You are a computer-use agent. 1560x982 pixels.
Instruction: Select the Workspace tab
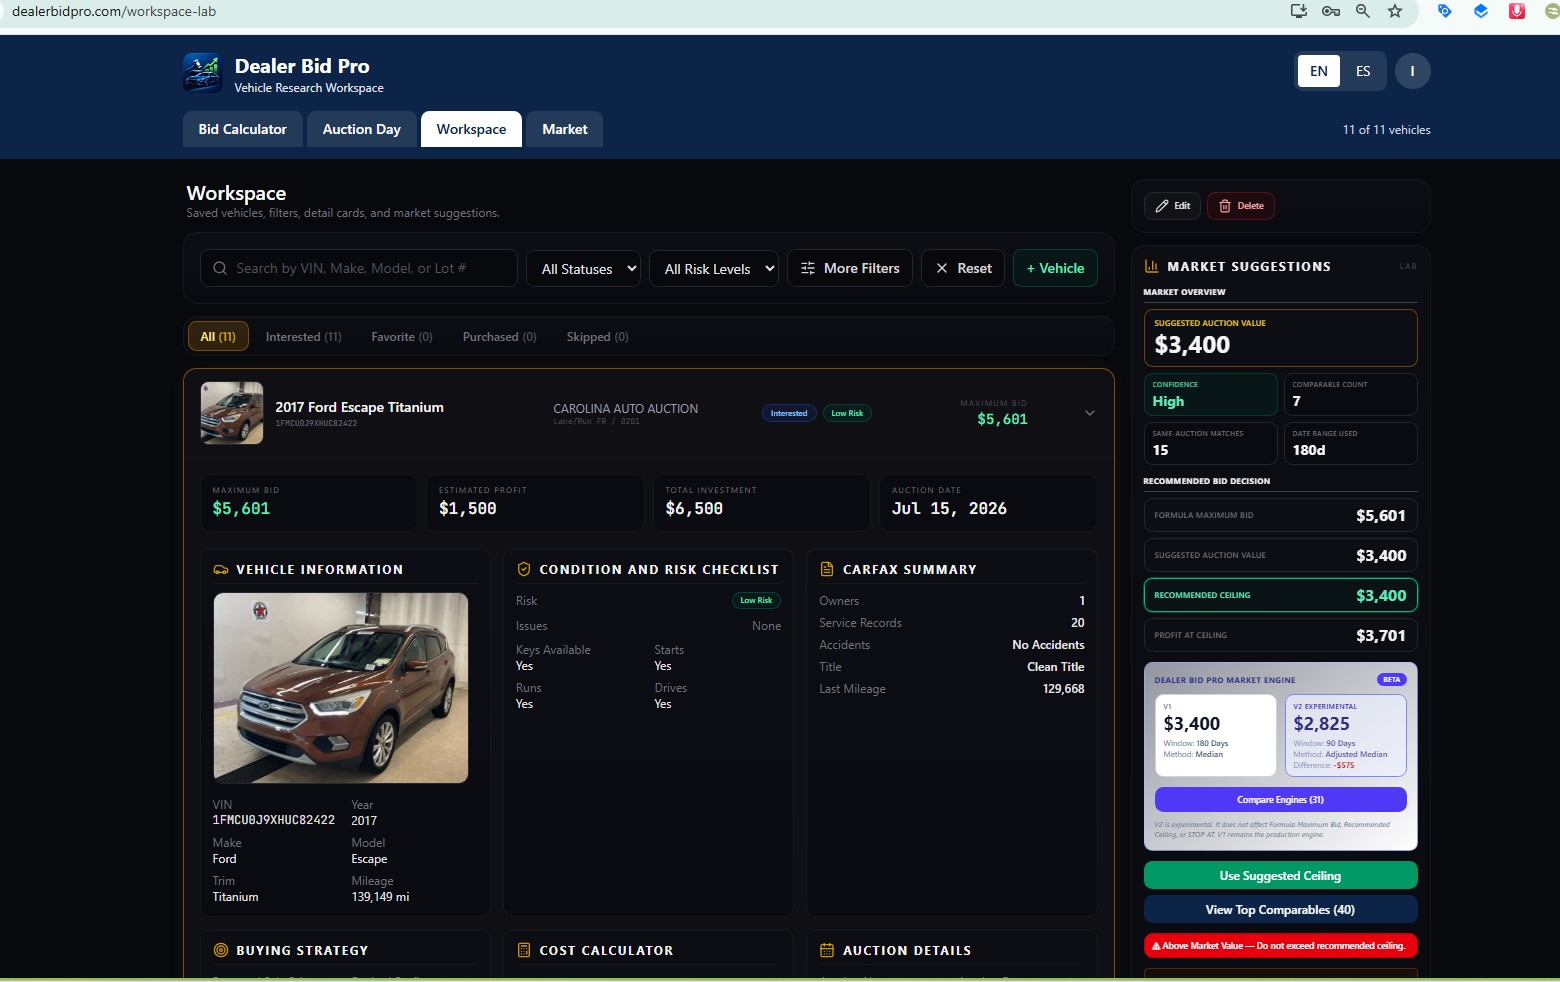(x=471, y=129)
